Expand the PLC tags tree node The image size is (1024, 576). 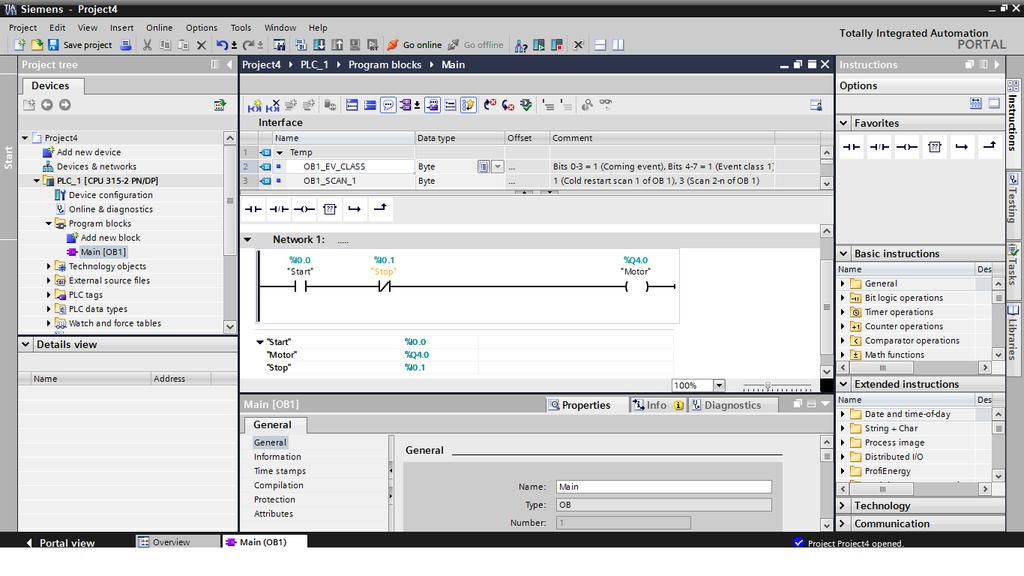[48, 295]
